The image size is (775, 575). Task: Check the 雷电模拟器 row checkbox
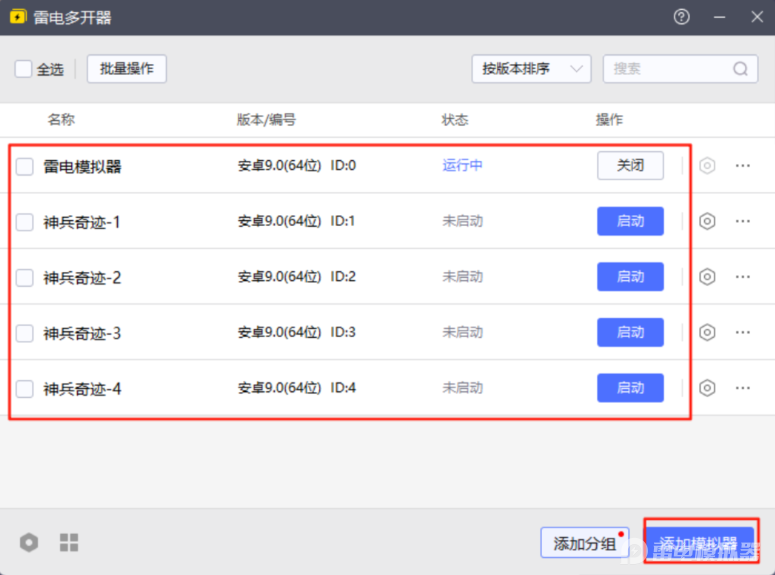click(25, 167)
